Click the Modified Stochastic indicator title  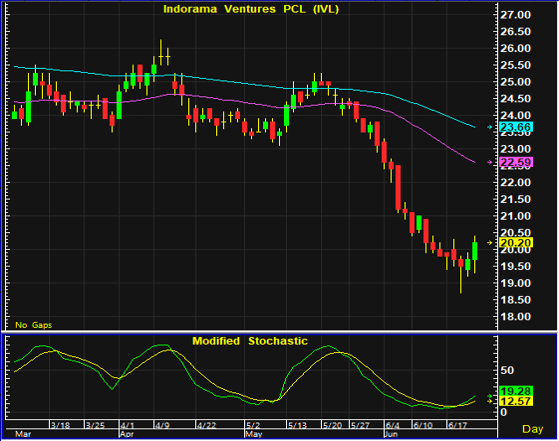pyautogui.click(x=250, y=341)
